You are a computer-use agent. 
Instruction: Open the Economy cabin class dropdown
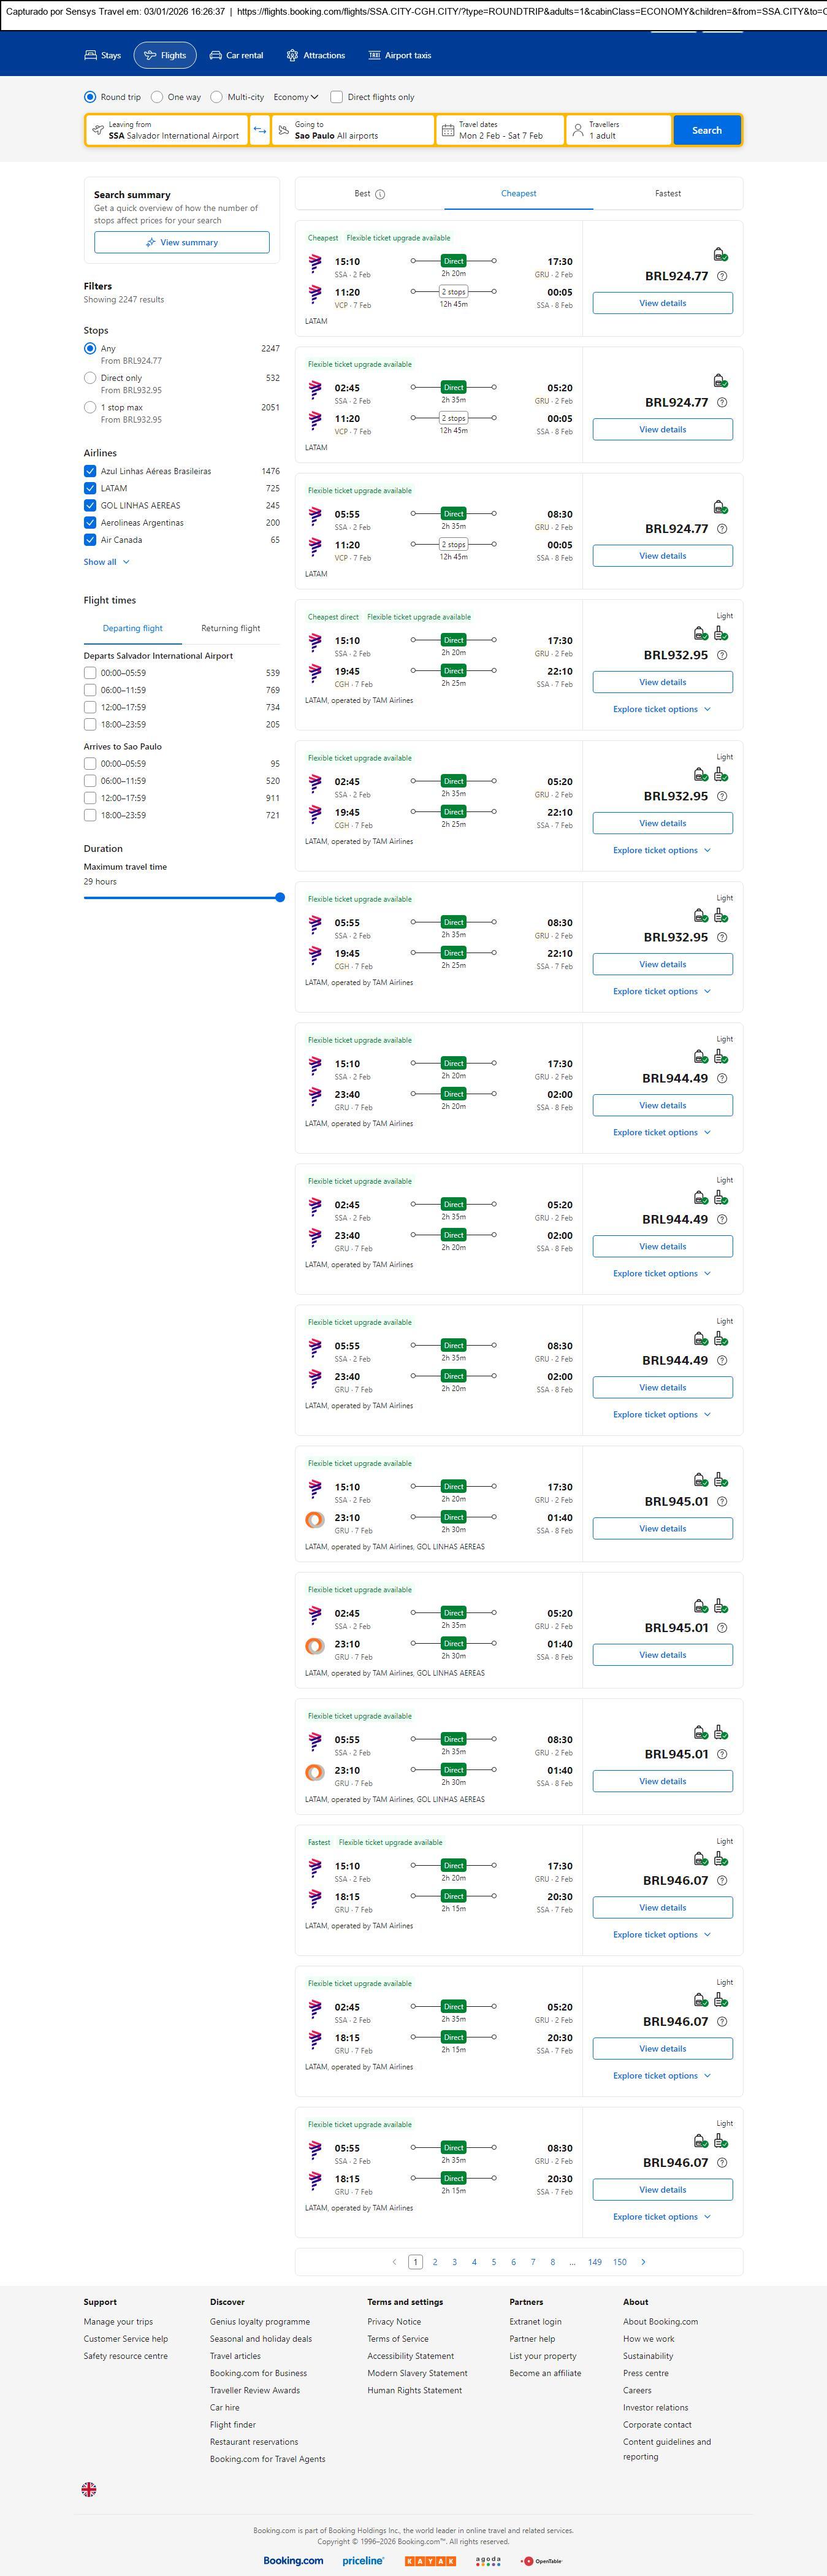[x=295, y=97]
